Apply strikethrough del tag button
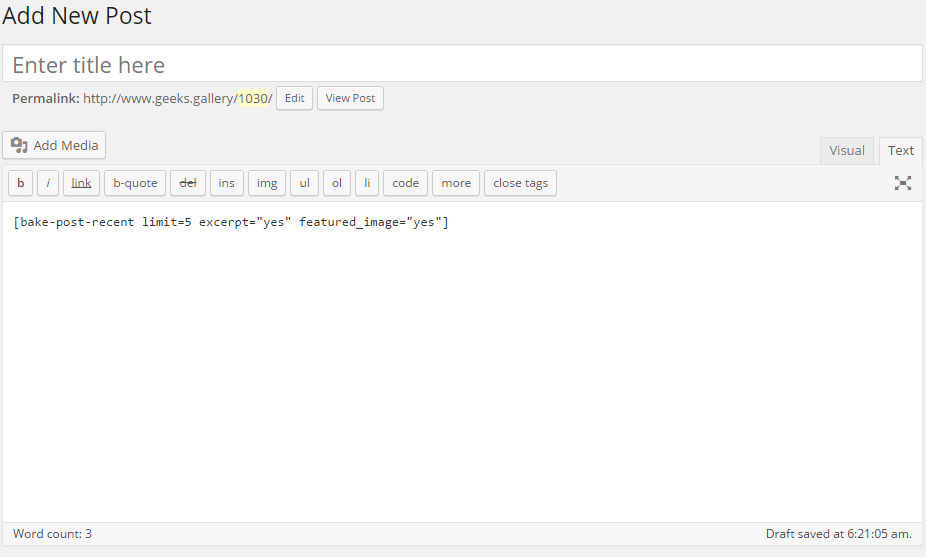 [188, 183]
